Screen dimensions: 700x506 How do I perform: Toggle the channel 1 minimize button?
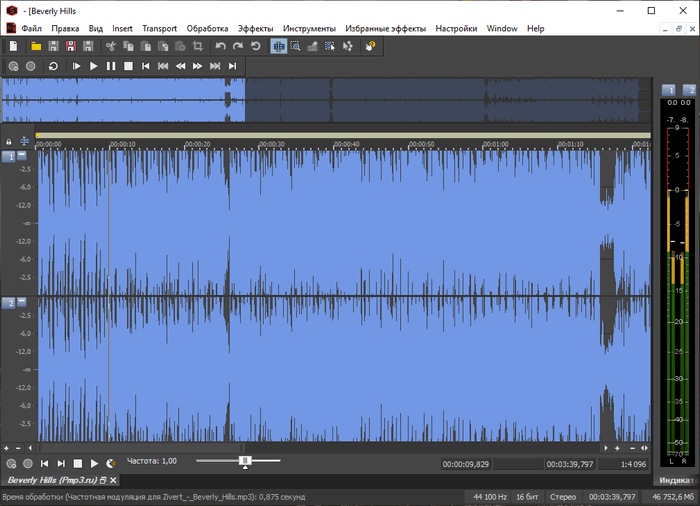(22, 156)
